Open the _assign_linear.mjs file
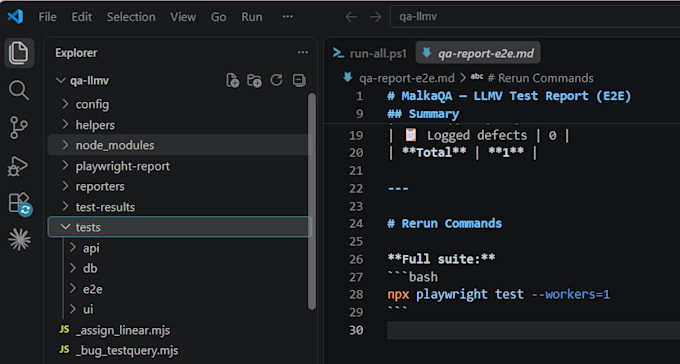Screen dimensions: 680x364 (180, 330)
